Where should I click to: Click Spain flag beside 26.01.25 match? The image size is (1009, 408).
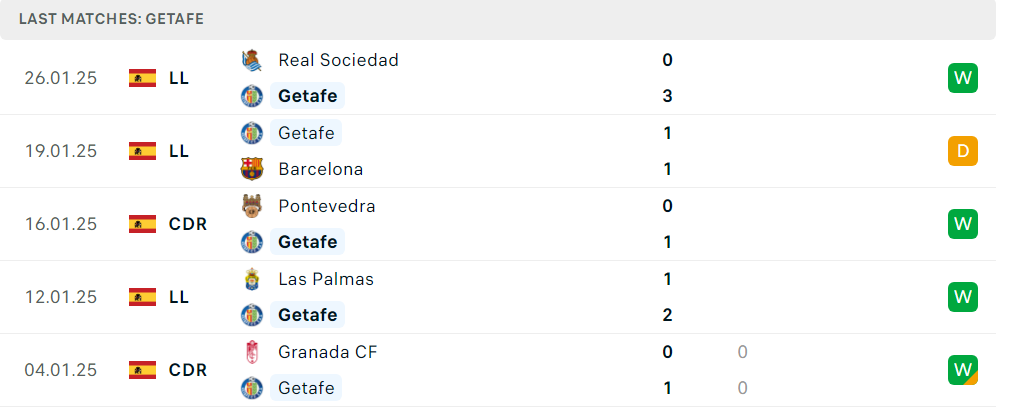[x=142, y=78]
